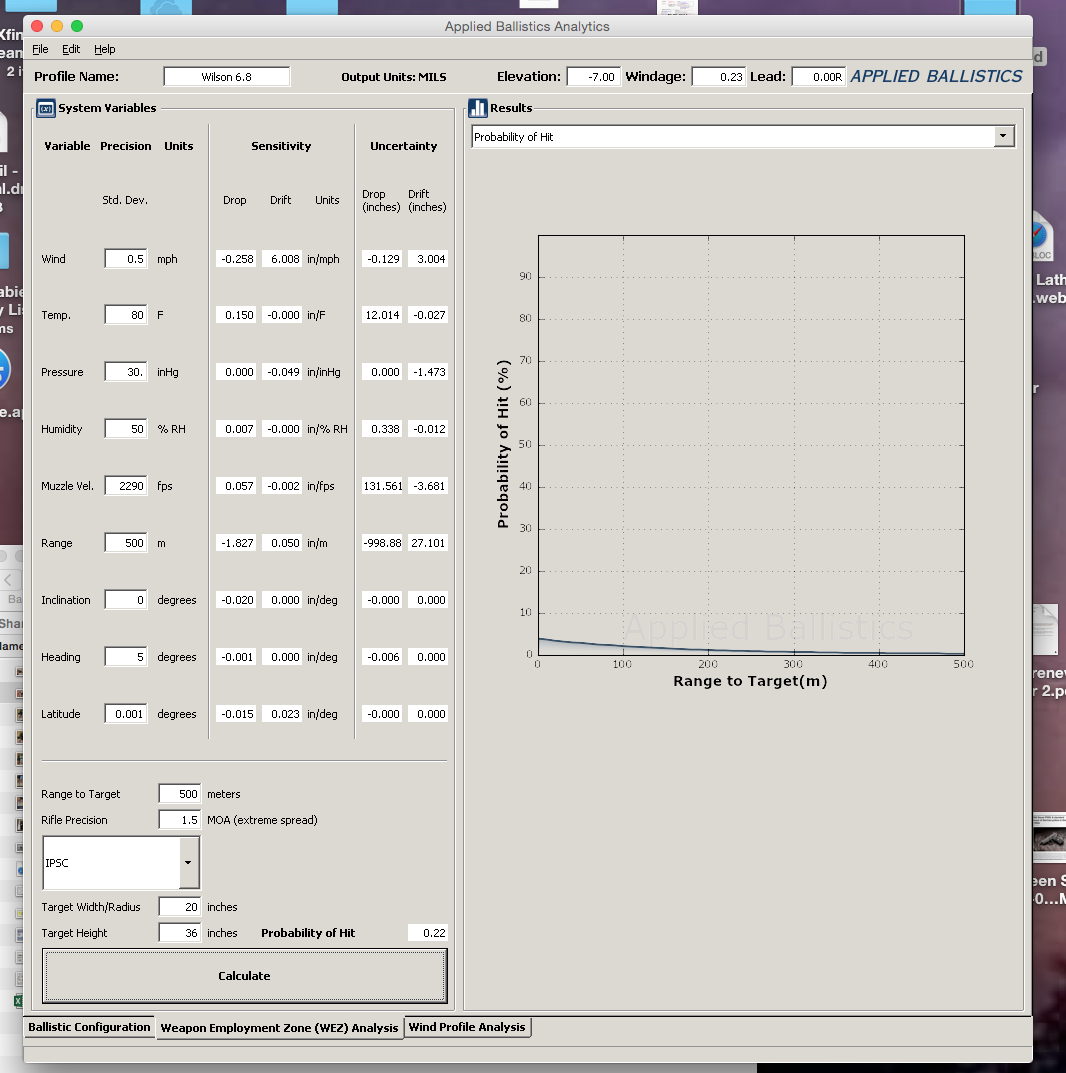Image resolution: width=1066 pixels, height=1073 pixels.
Task: Click the Output Units: MILS label
Action: coord(393,77)
